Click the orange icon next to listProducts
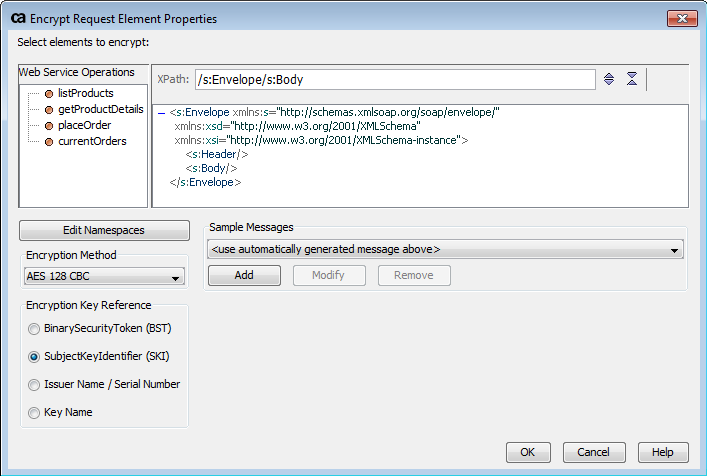This screenshot has width=707, height=476. [47, 93]
